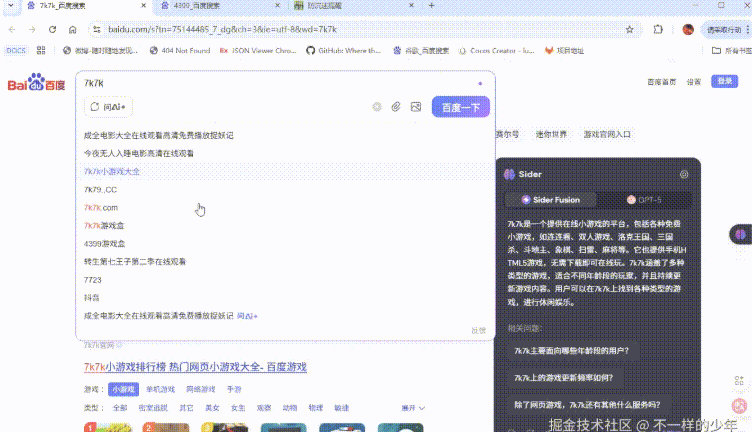Open the 404 Not Found bookmark
The image size is (752, 432).
(x=180, y=50)
